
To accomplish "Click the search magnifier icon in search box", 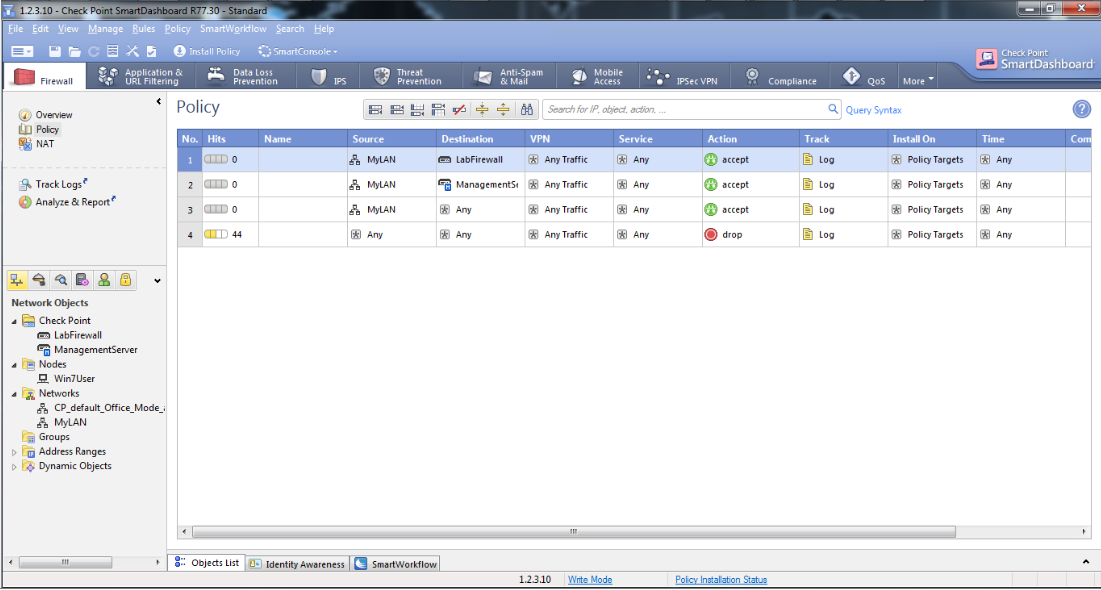I will click(833, 109).
